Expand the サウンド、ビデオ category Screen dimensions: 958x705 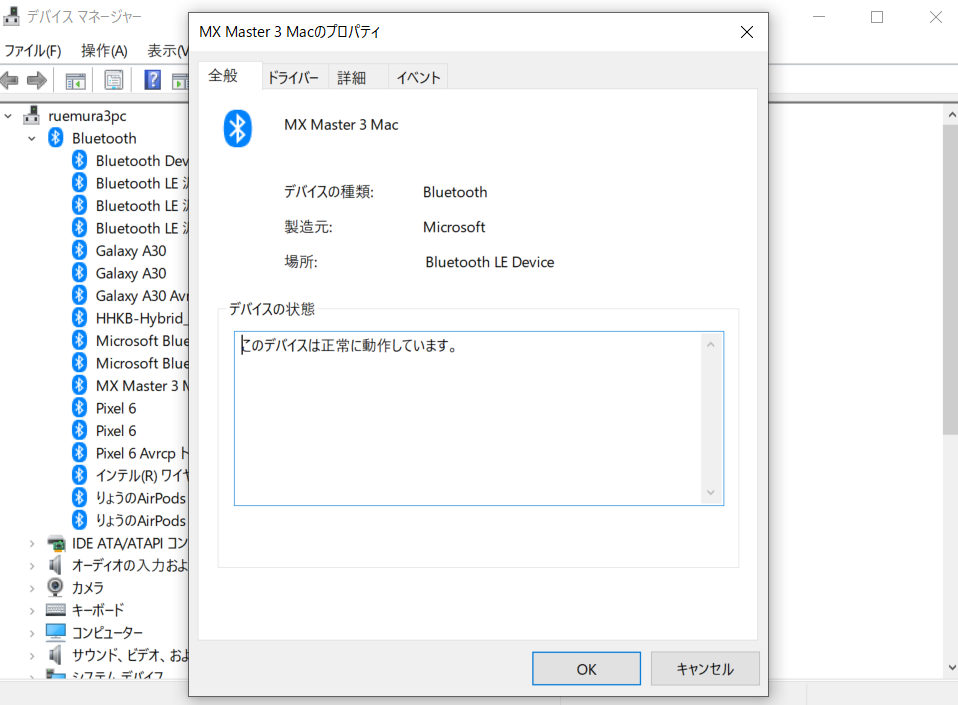[x=32, y=656]
